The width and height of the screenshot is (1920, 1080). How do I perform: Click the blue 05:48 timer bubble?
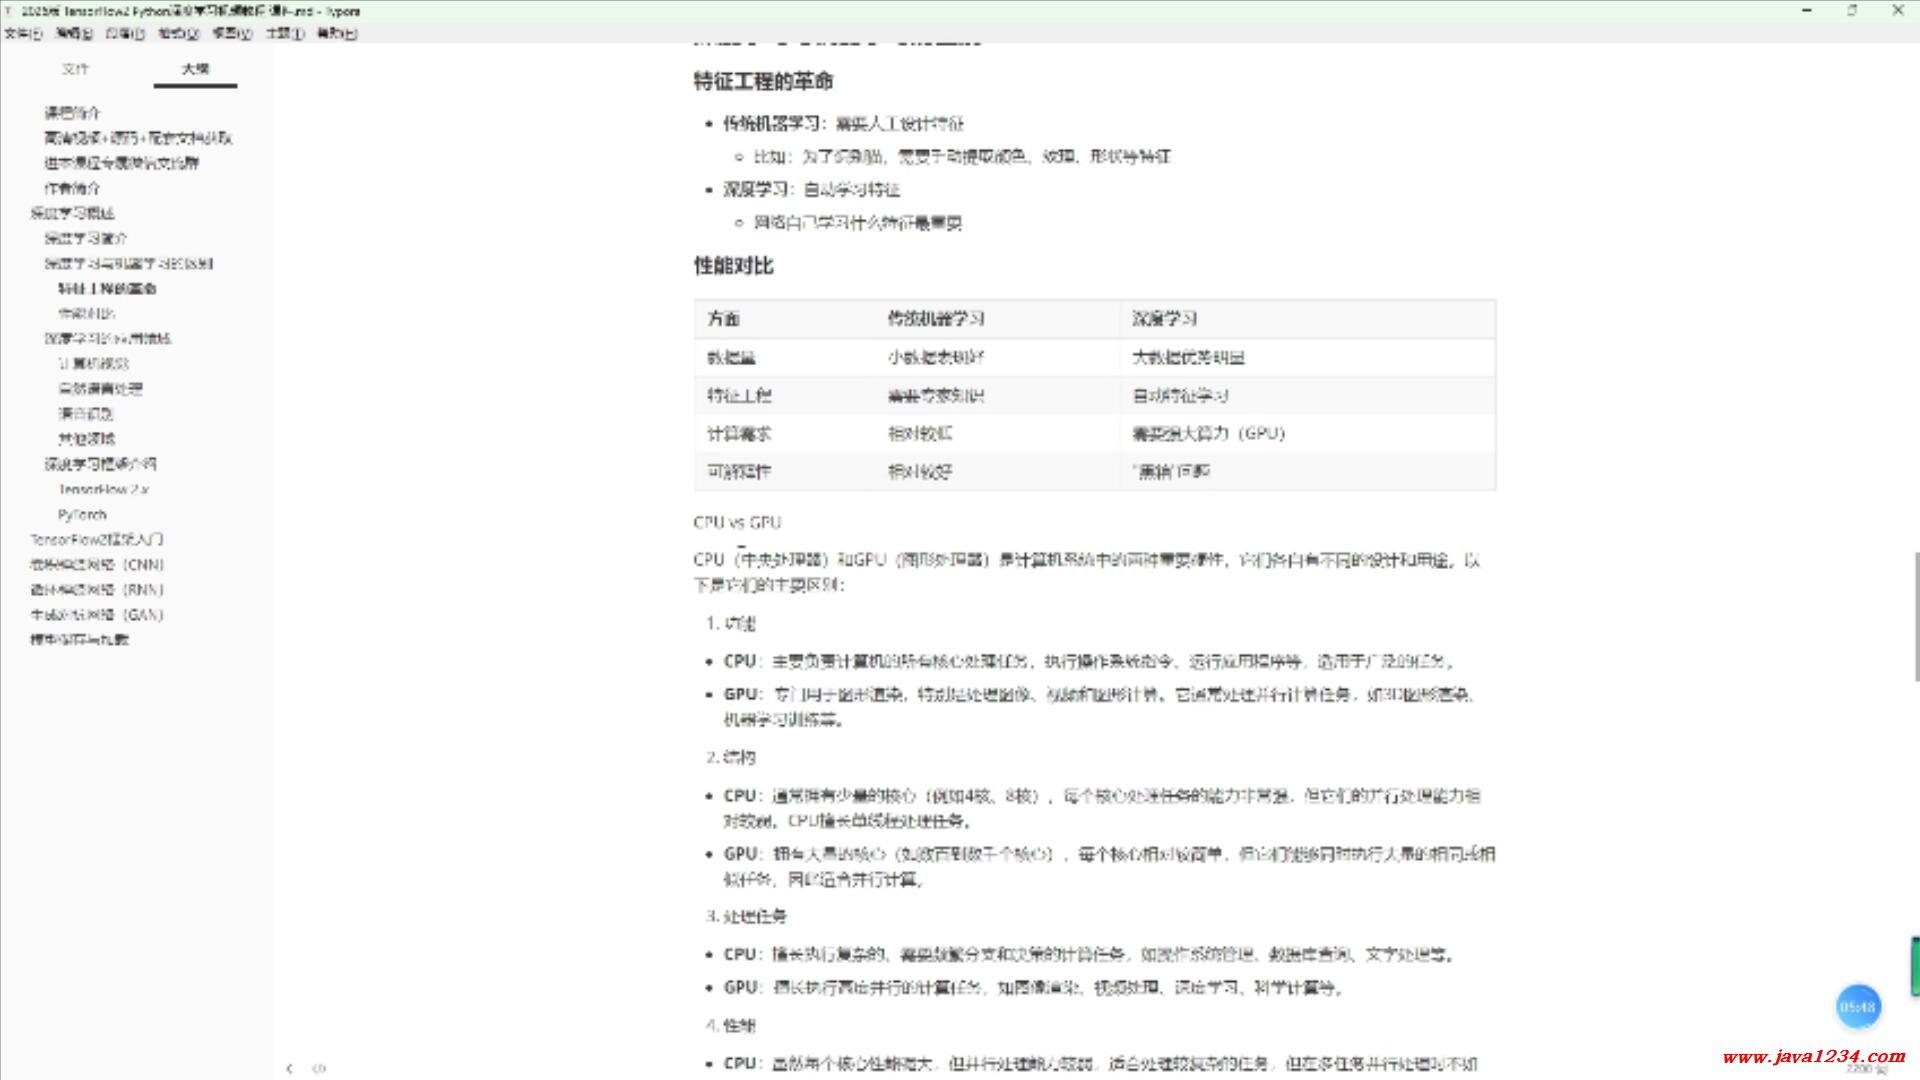[1858, 1007]
